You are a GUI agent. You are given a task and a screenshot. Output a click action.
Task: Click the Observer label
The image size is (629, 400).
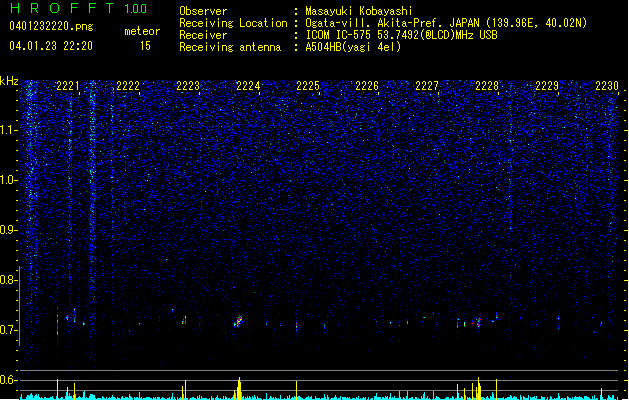[203, 11]
